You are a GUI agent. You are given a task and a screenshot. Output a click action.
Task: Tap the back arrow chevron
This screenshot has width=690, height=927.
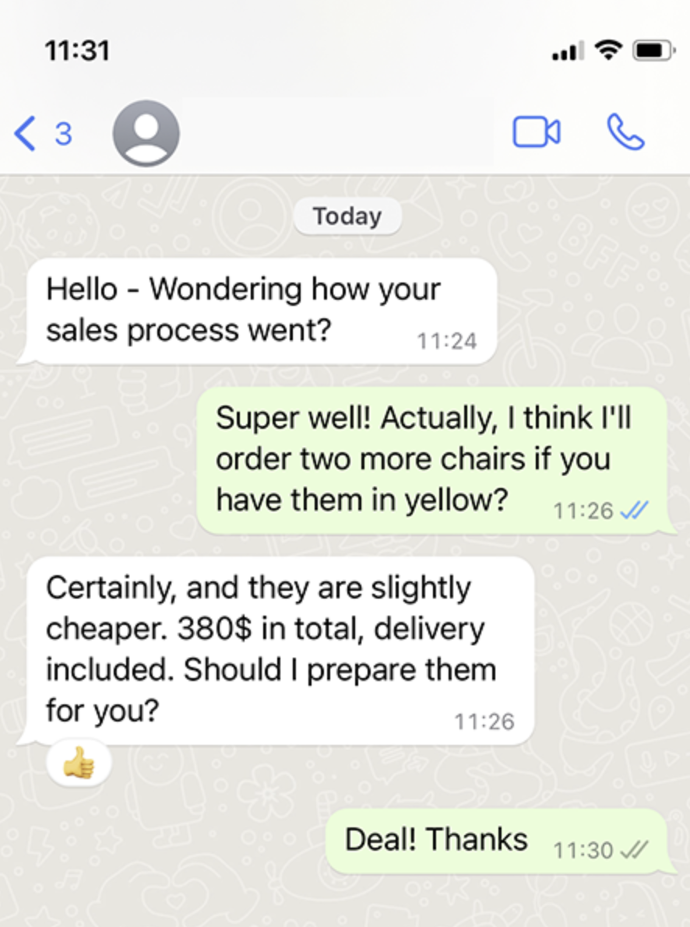point(25,134)
